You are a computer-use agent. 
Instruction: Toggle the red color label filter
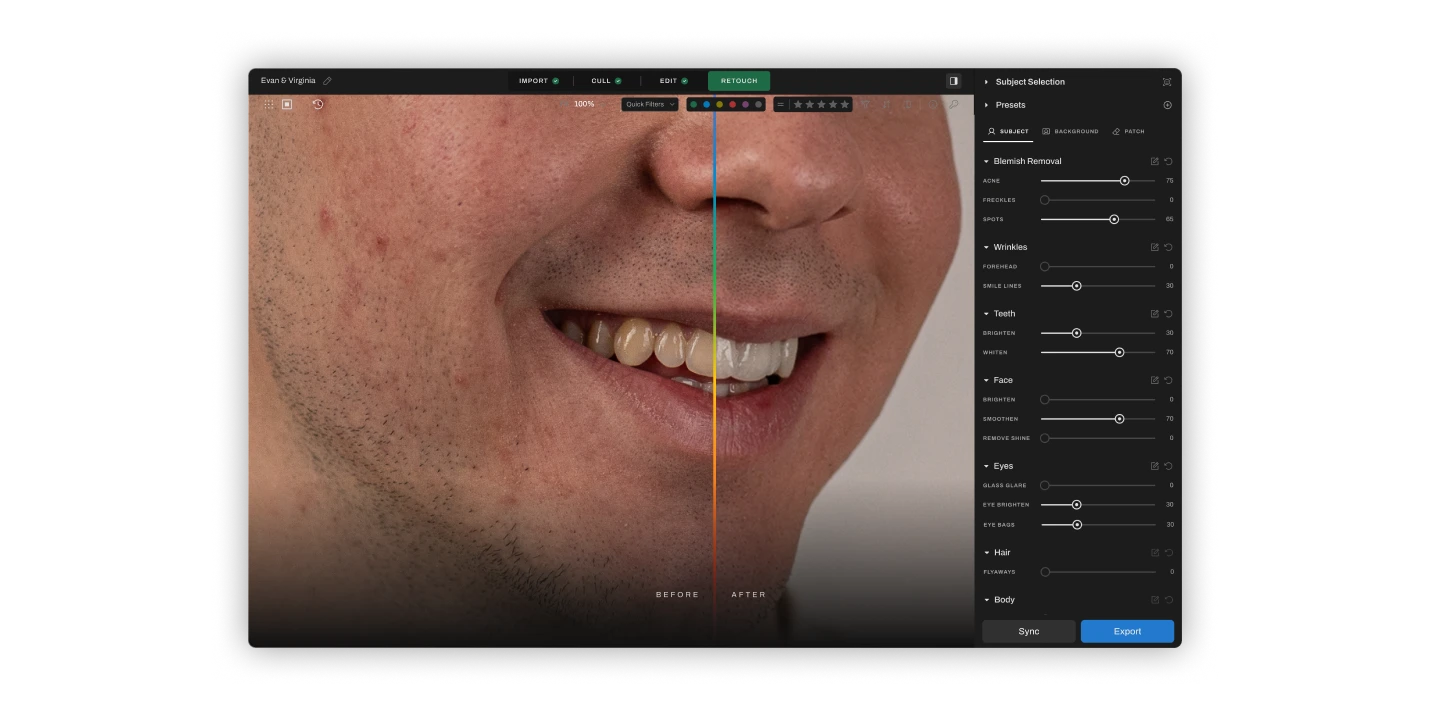click(732, 104)
